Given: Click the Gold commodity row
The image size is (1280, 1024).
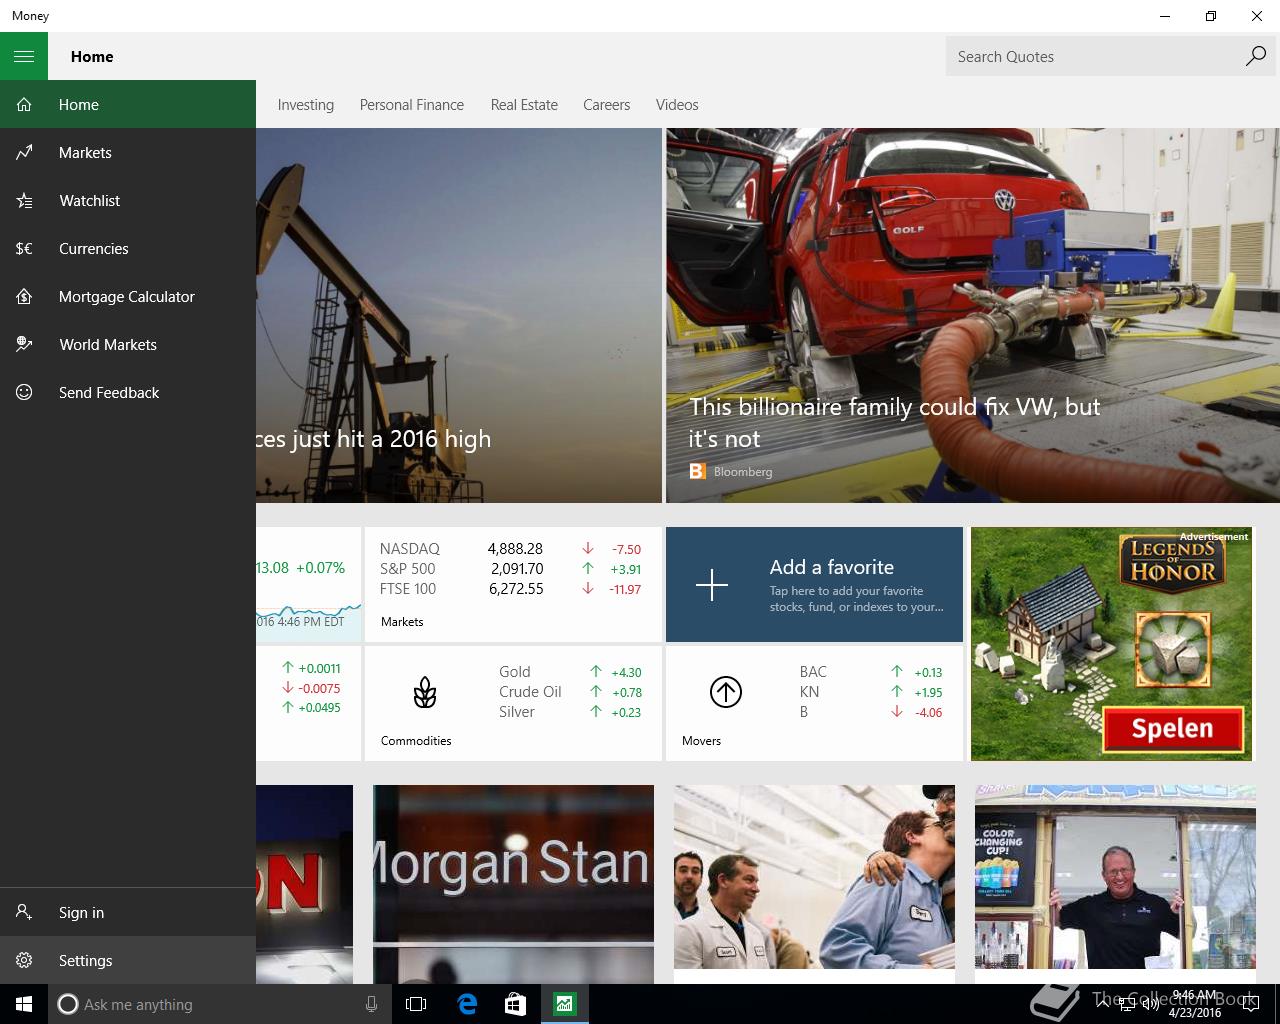Looking at the screenshot, I should coord(570,671).
